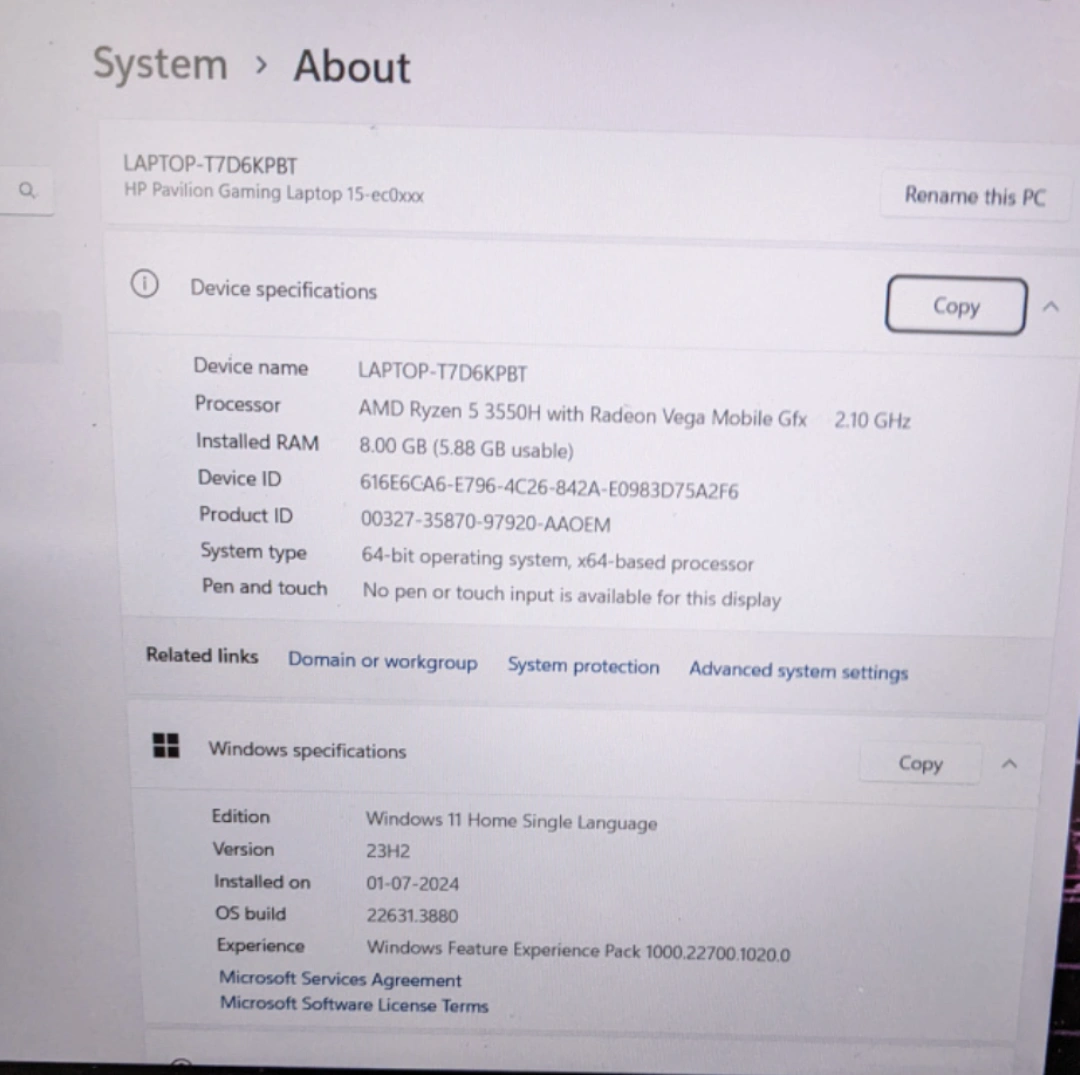Click the Installed on field label

click(262, 881)
